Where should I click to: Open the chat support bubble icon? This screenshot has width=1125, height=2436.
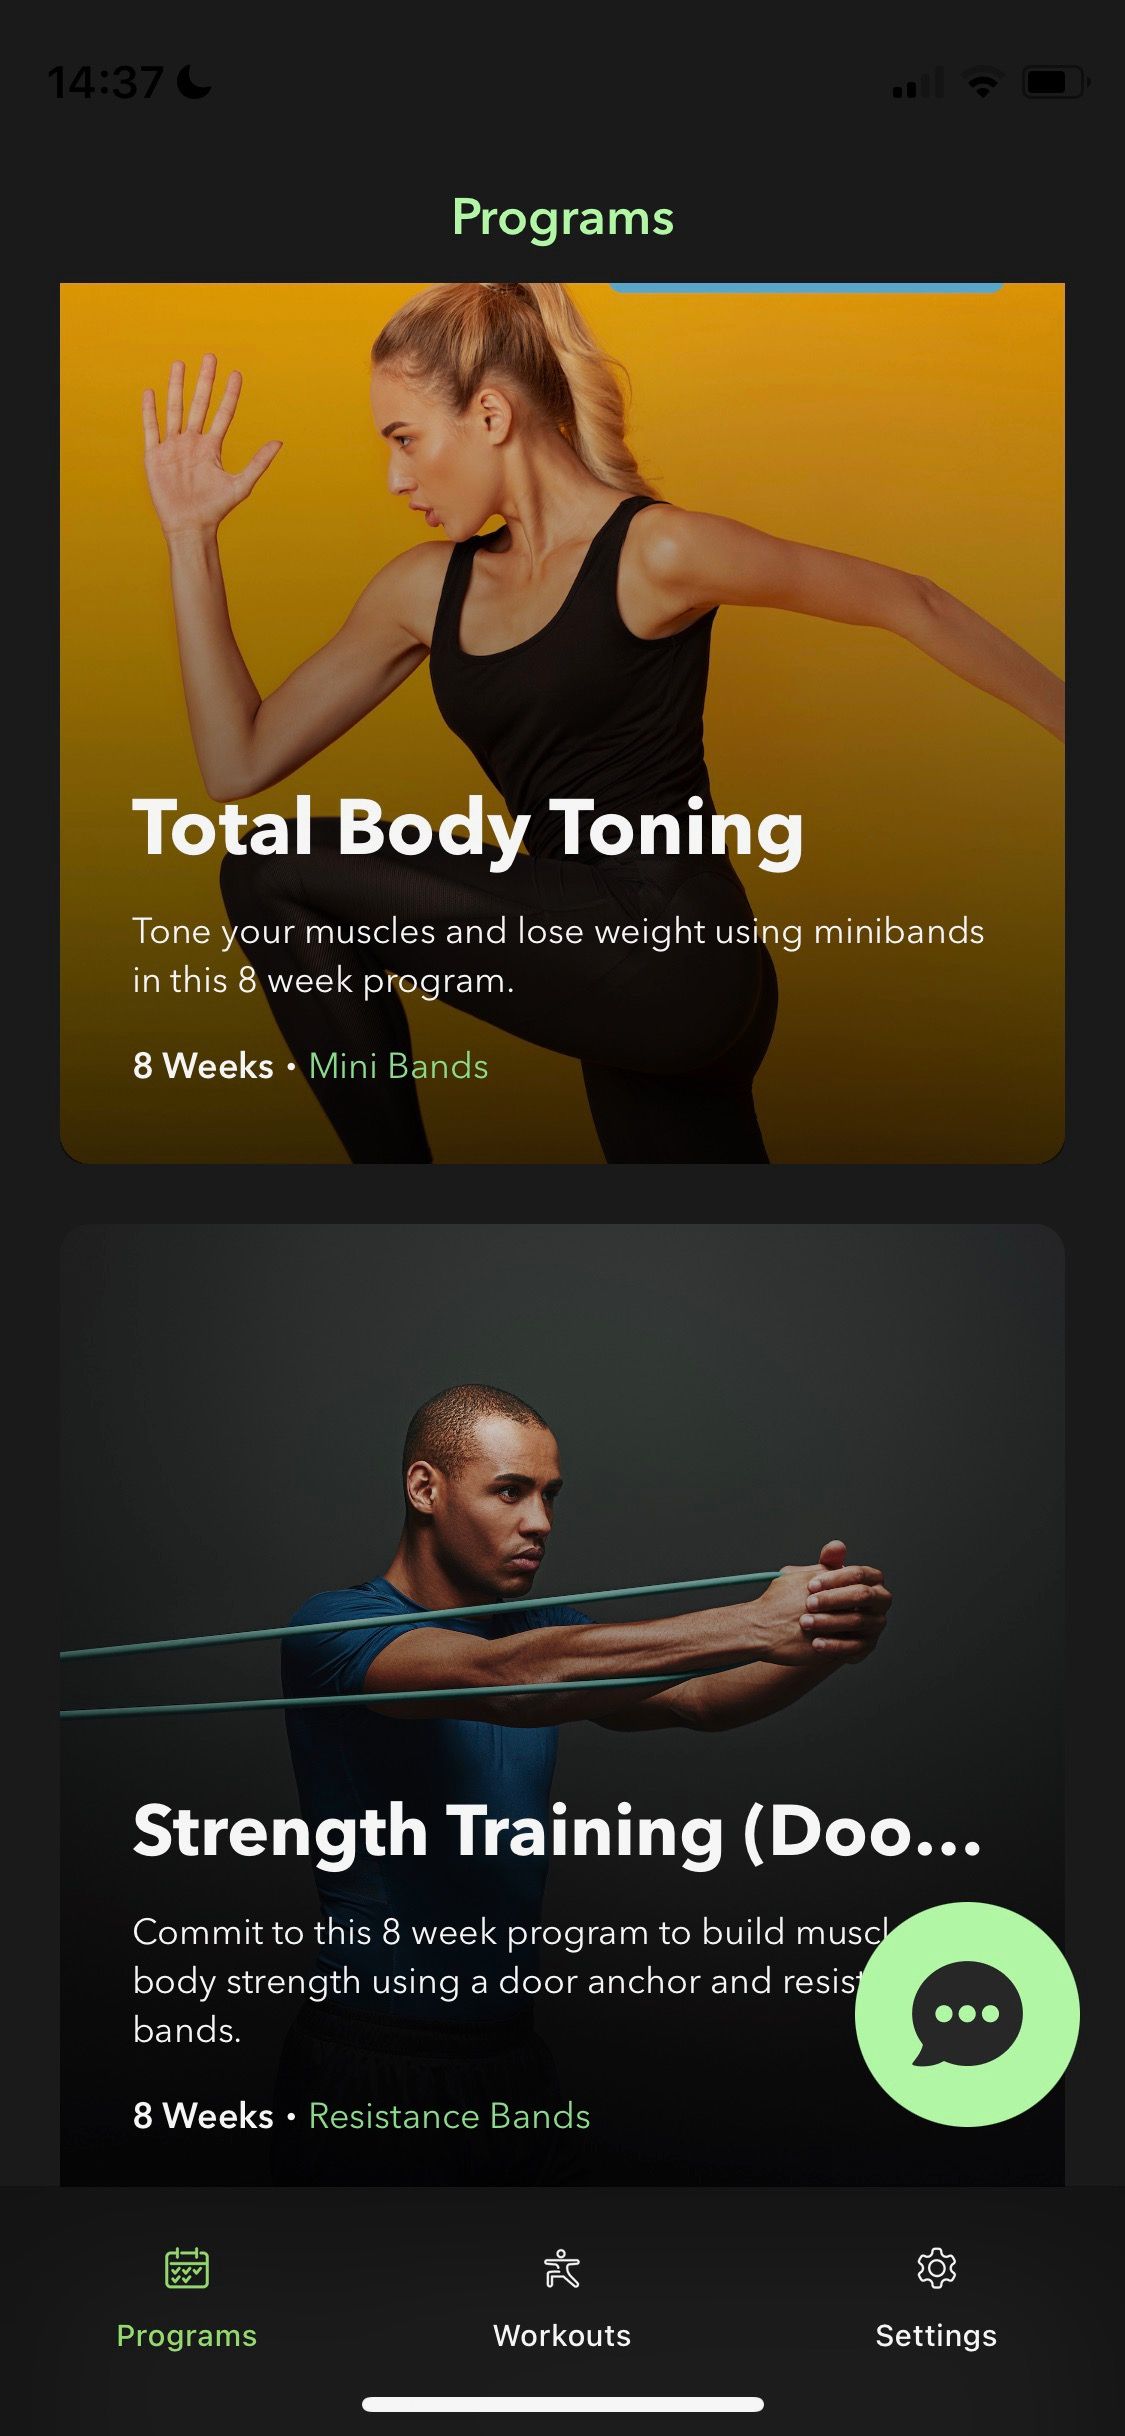(x=967, y=2014)
